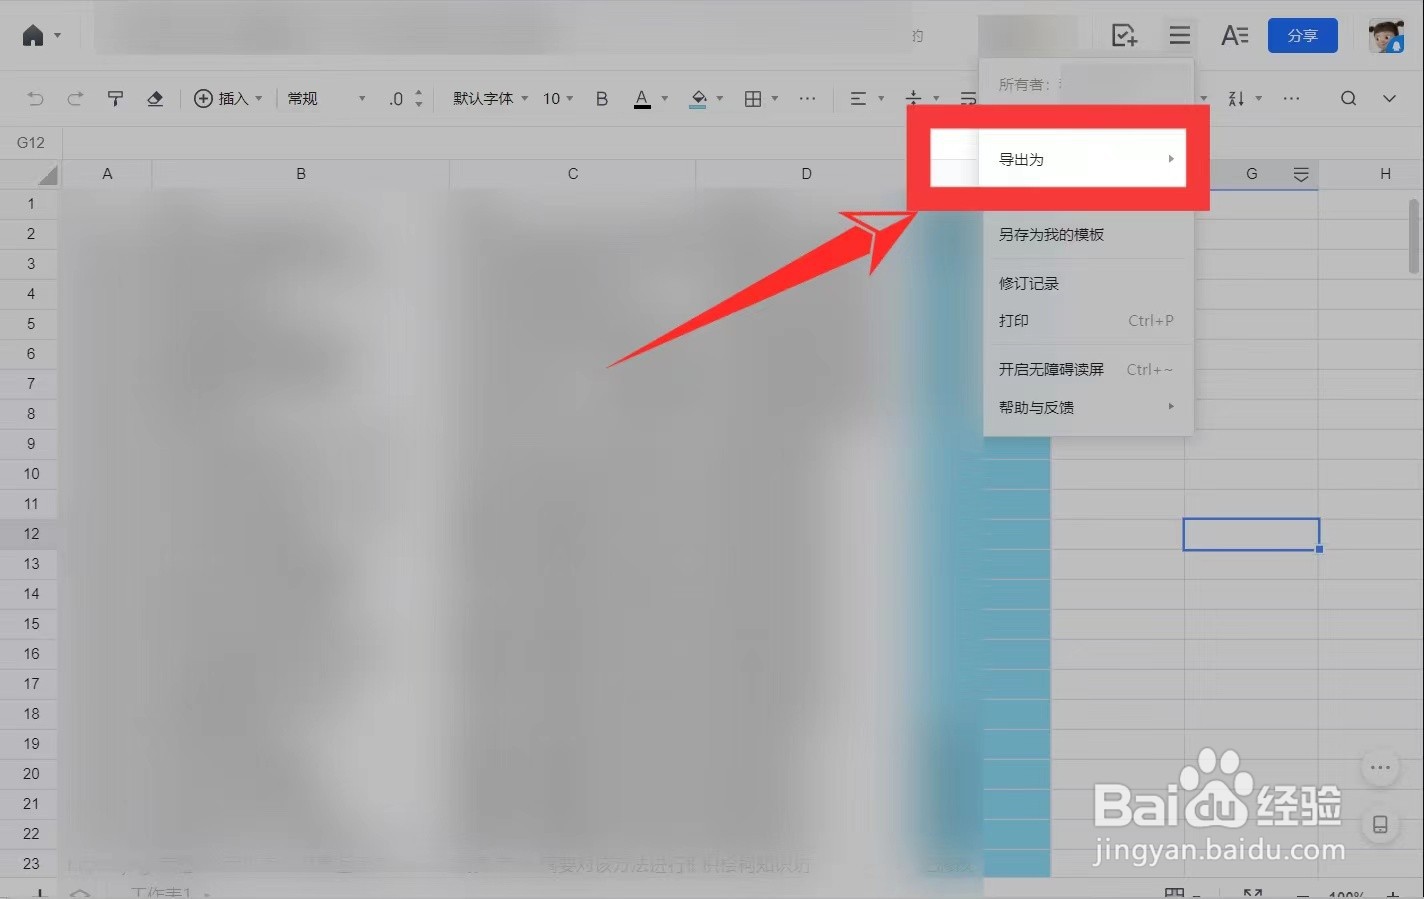Click the blue 分享 share button

[x=1302, y=36]
